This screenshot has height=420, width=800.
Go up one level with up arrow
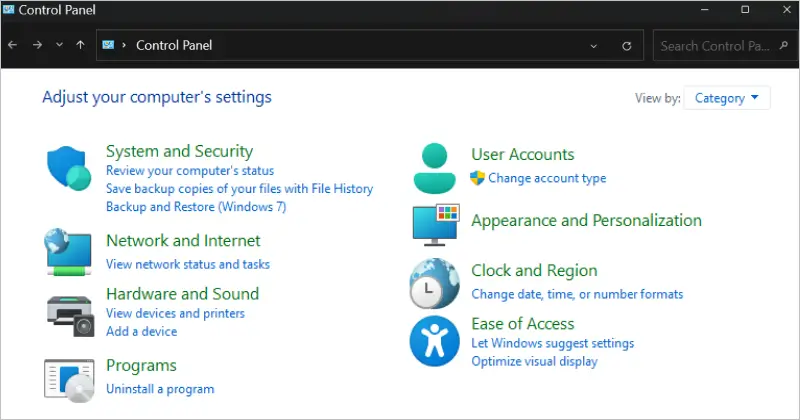coord(80,45)
